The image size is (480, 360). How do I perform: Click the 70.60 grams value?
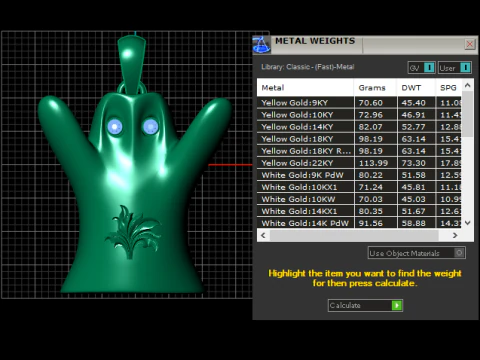tap(371, 103)
